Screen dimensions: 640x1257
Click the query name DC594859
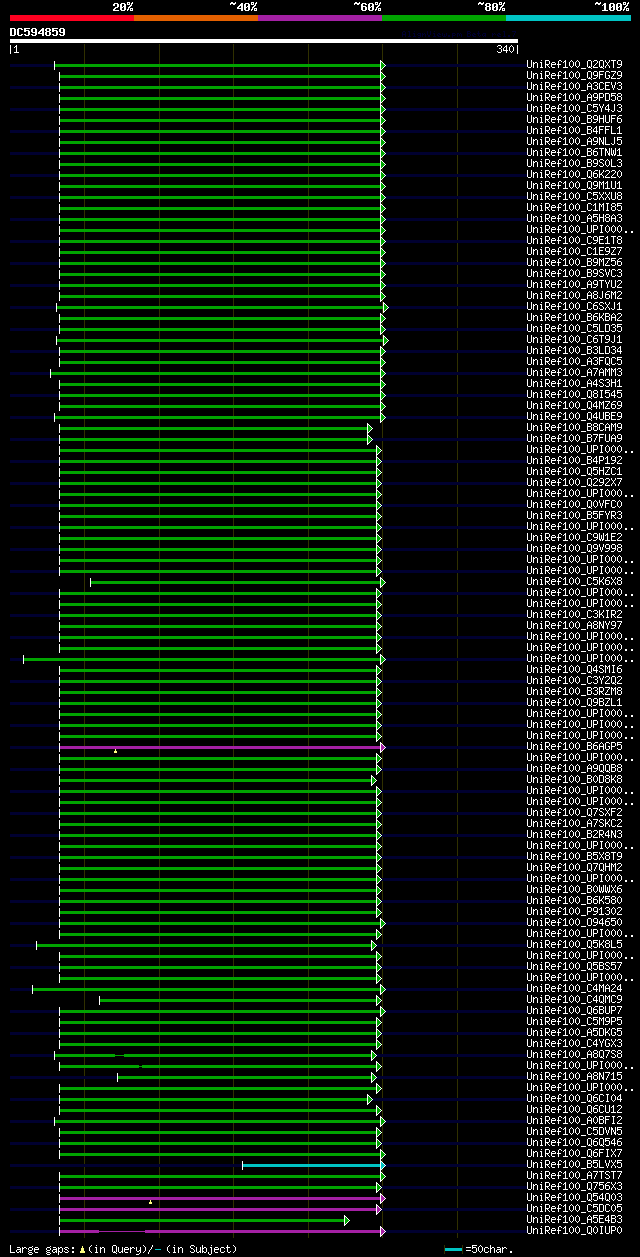tap(38, 32)
